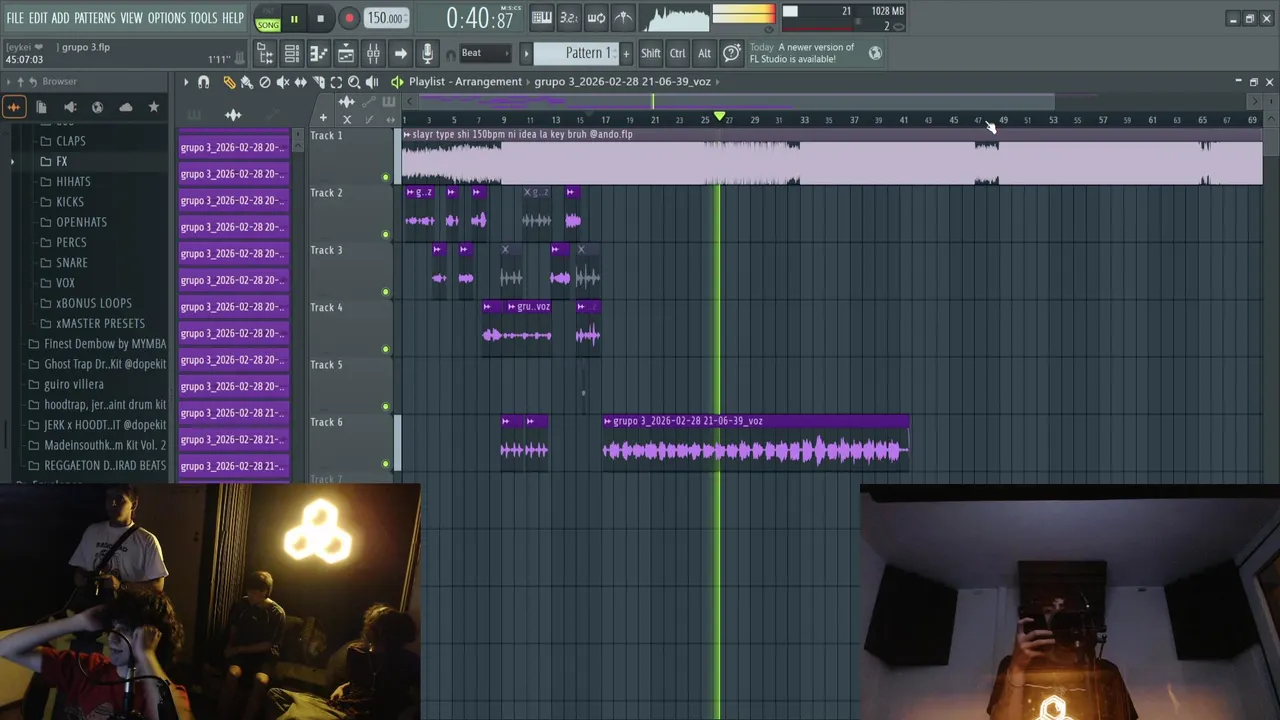The width and height of the screenshot is (1280, 720).
Task: Show the browser starred favorites icon
Action: pos(153,107)
